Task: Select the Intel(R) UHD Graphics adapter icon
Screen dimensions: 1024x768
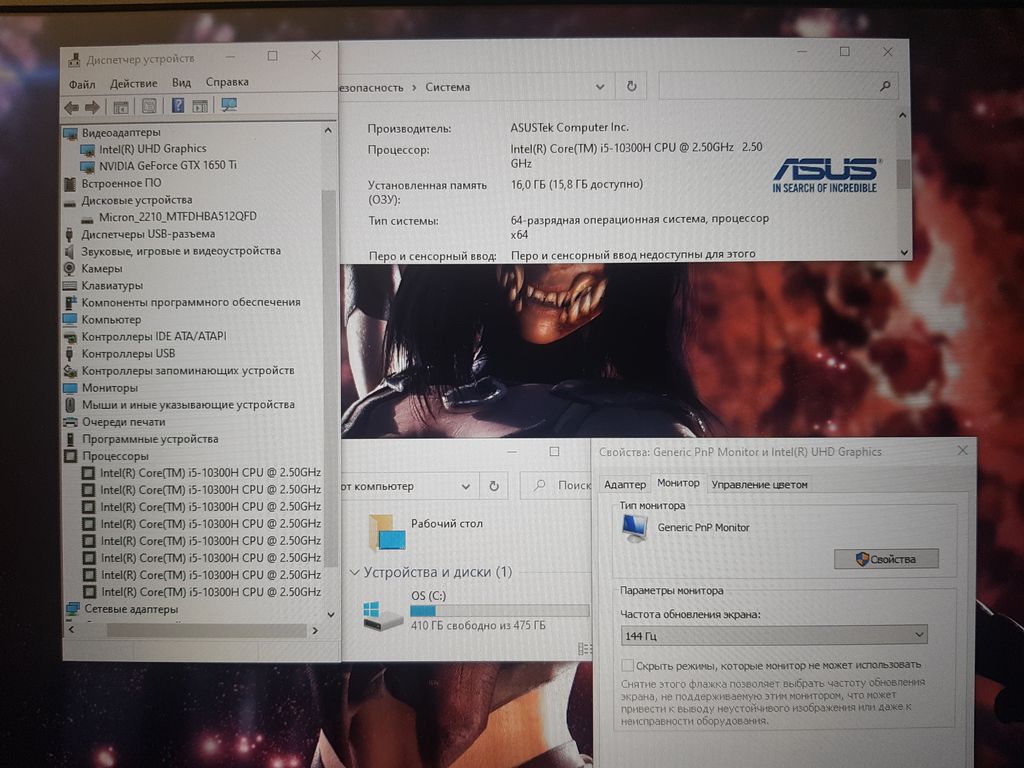Action: 87,150
